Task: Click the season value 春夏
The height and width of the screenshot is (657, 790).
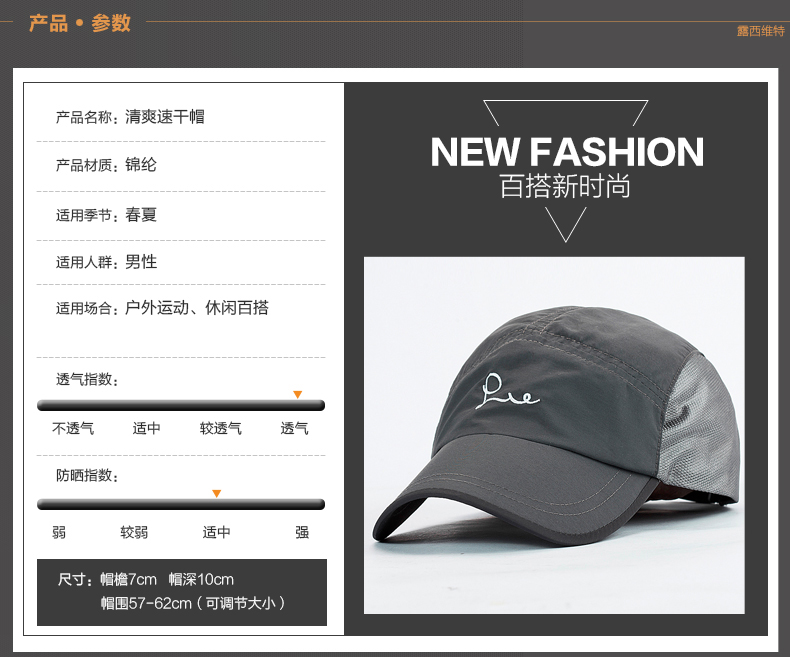Action: click(x=141, y=215)
